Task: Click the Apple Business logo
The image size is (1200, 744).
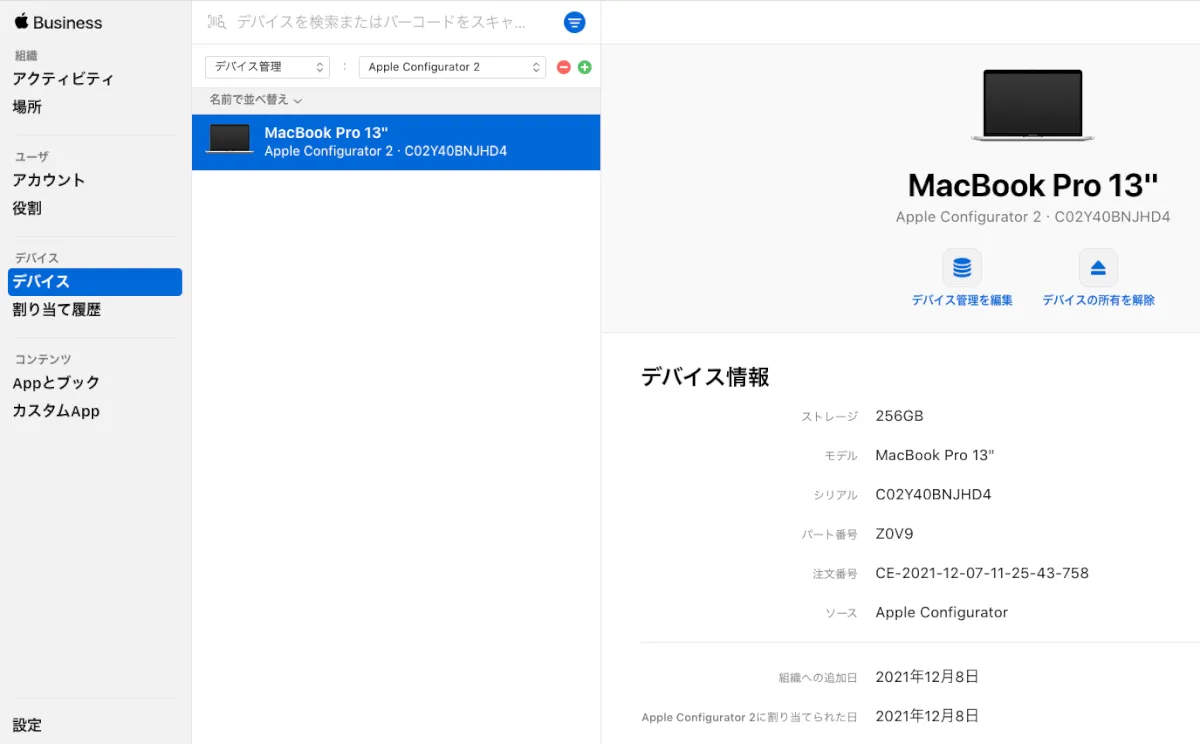Action: point(58,22)
